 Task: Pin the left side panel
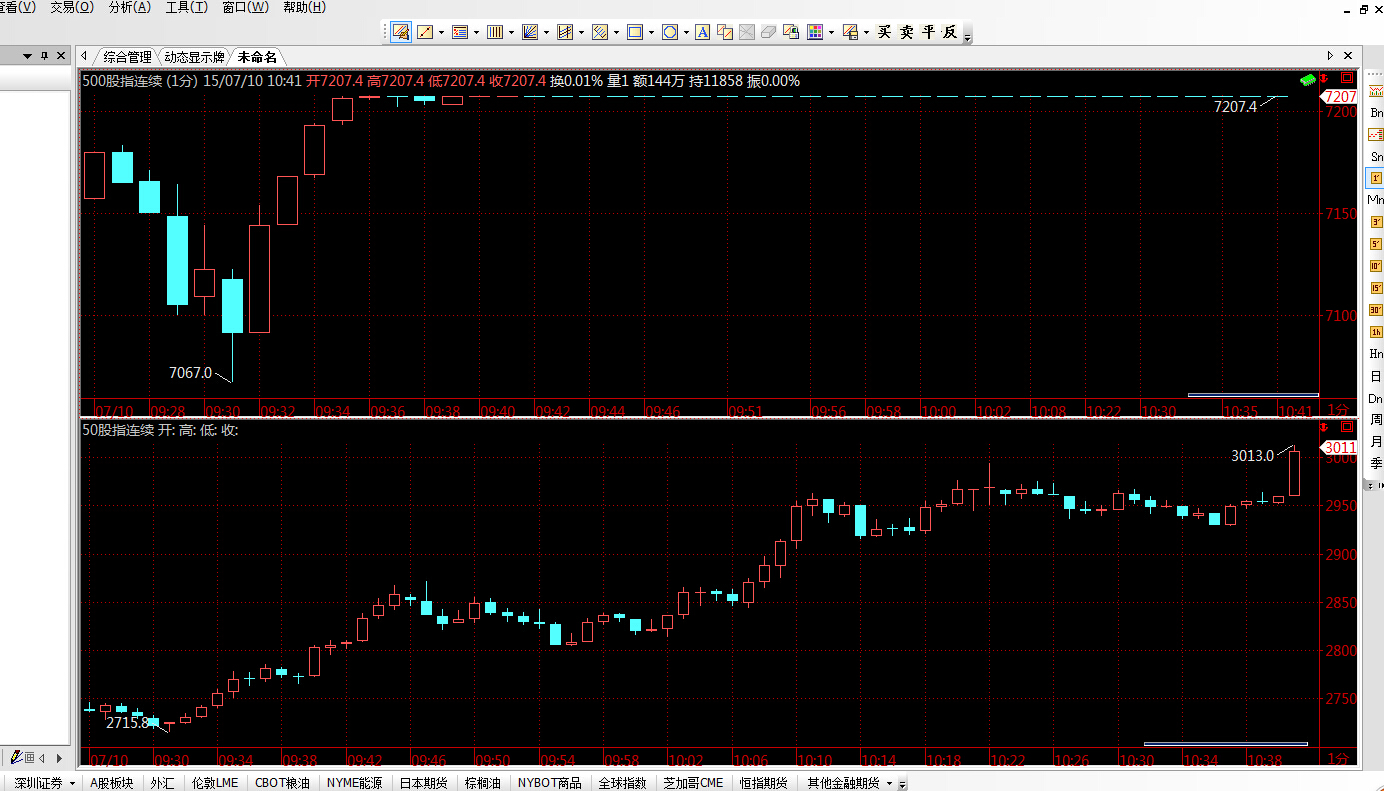[45, 56]
